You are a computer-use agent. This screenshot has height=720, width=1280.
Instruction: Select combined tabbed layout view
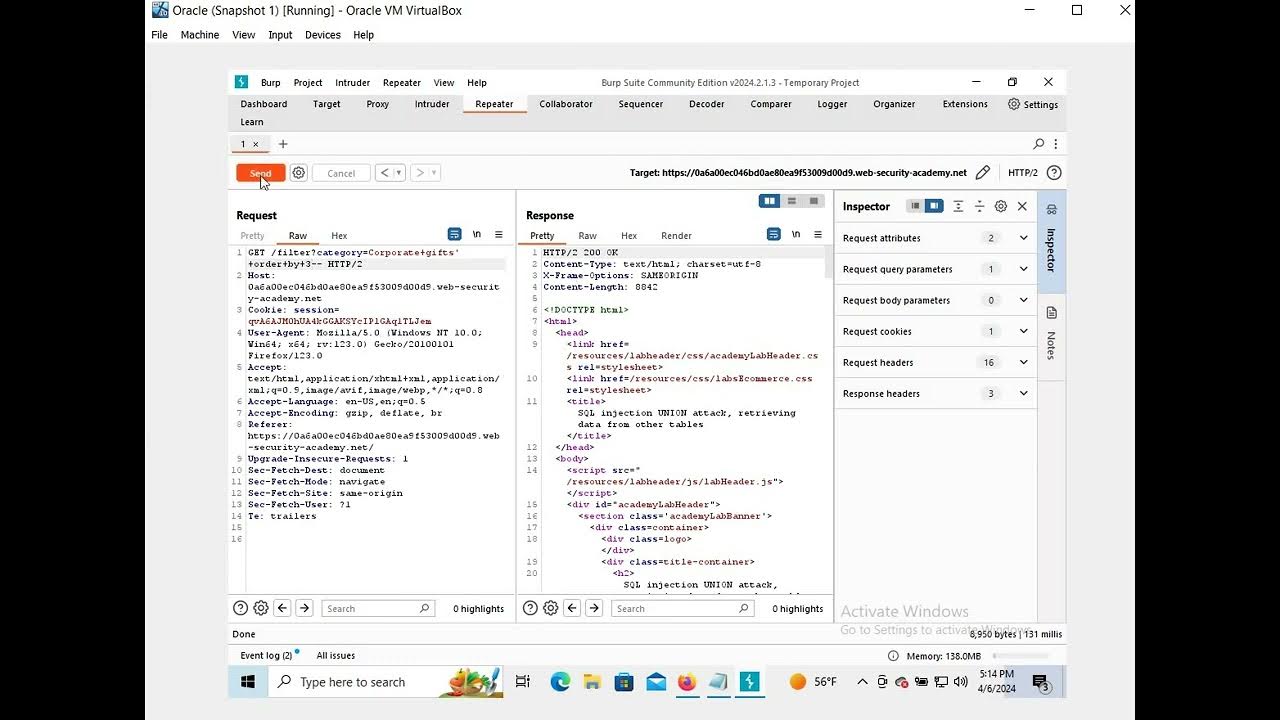tap(814, 201)
